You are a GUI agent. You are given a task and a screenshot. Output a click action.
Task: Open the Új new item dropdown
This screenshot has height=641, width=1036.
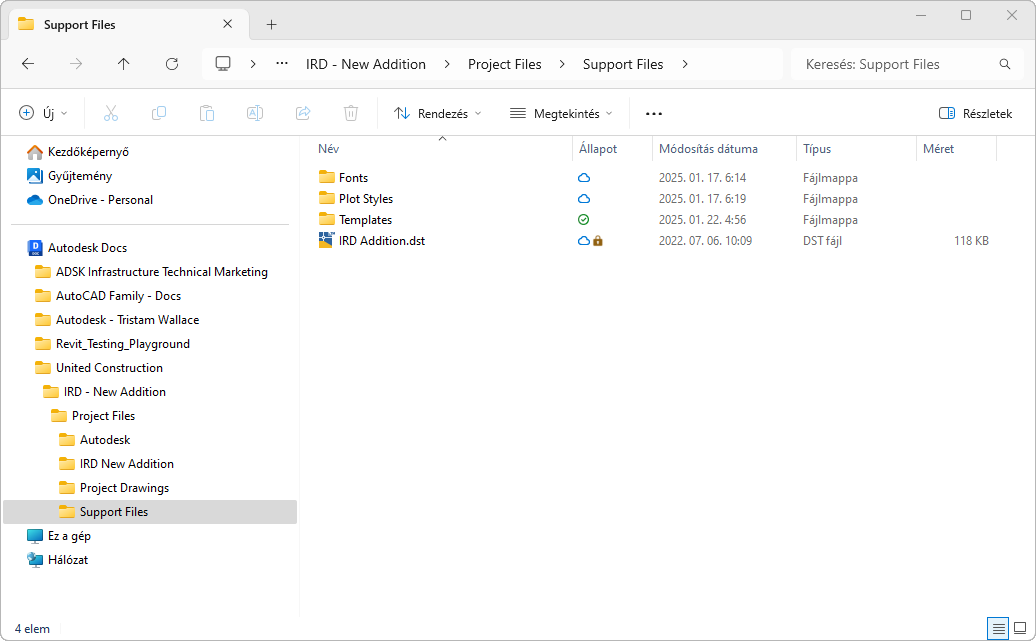(44, 113)
